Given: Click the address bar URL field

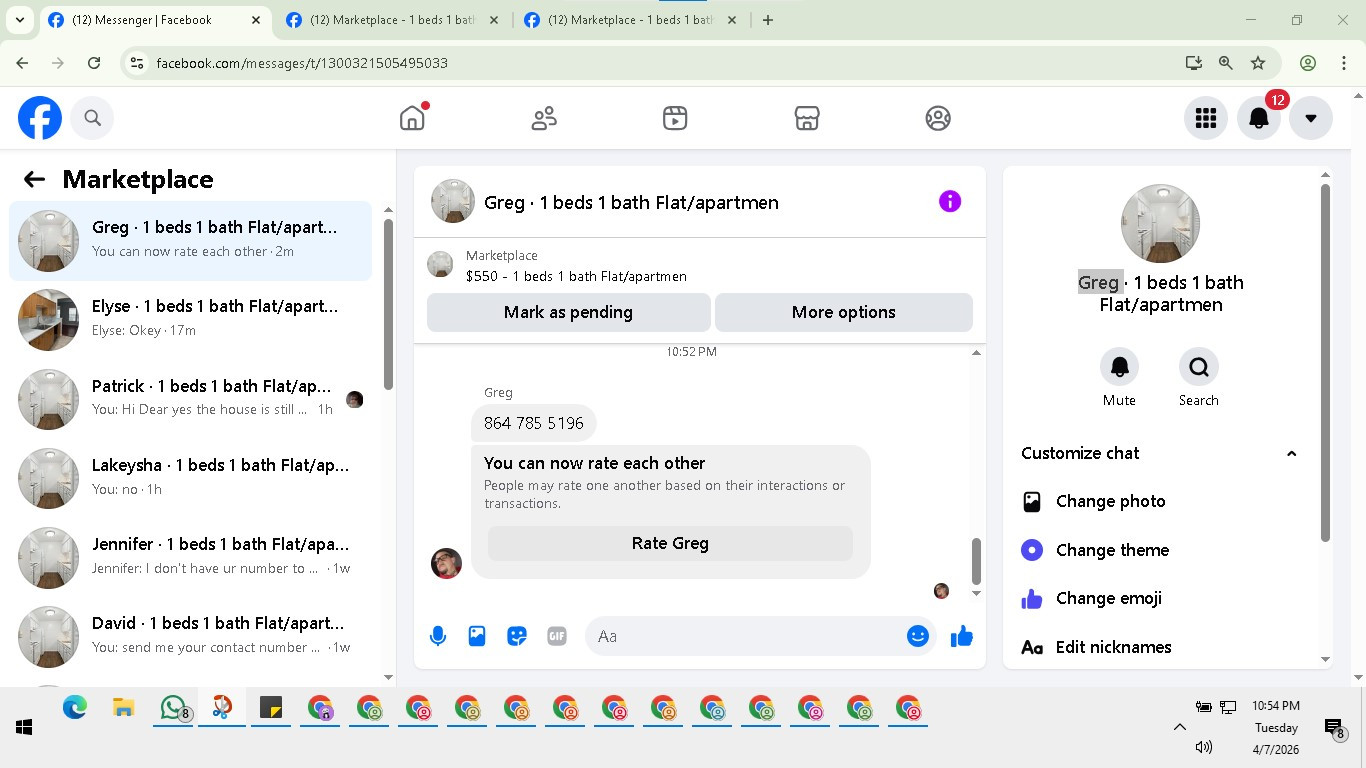Looking at the screenshot, I should (660, 63).
